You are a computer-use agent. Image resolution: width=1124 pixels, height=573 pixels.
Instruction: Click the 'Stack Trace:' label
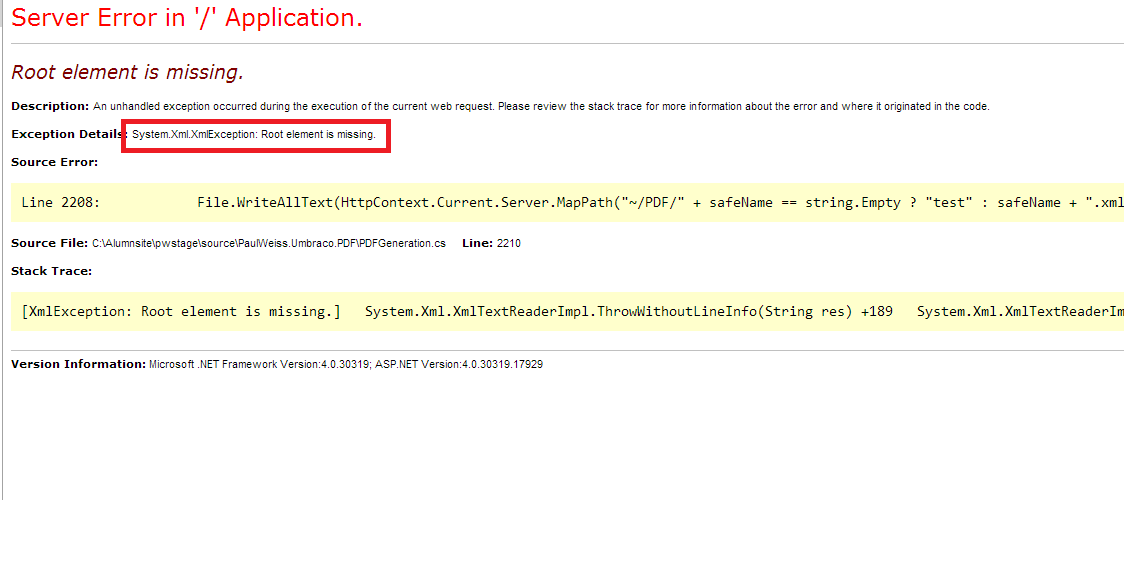tap(52, 271)
